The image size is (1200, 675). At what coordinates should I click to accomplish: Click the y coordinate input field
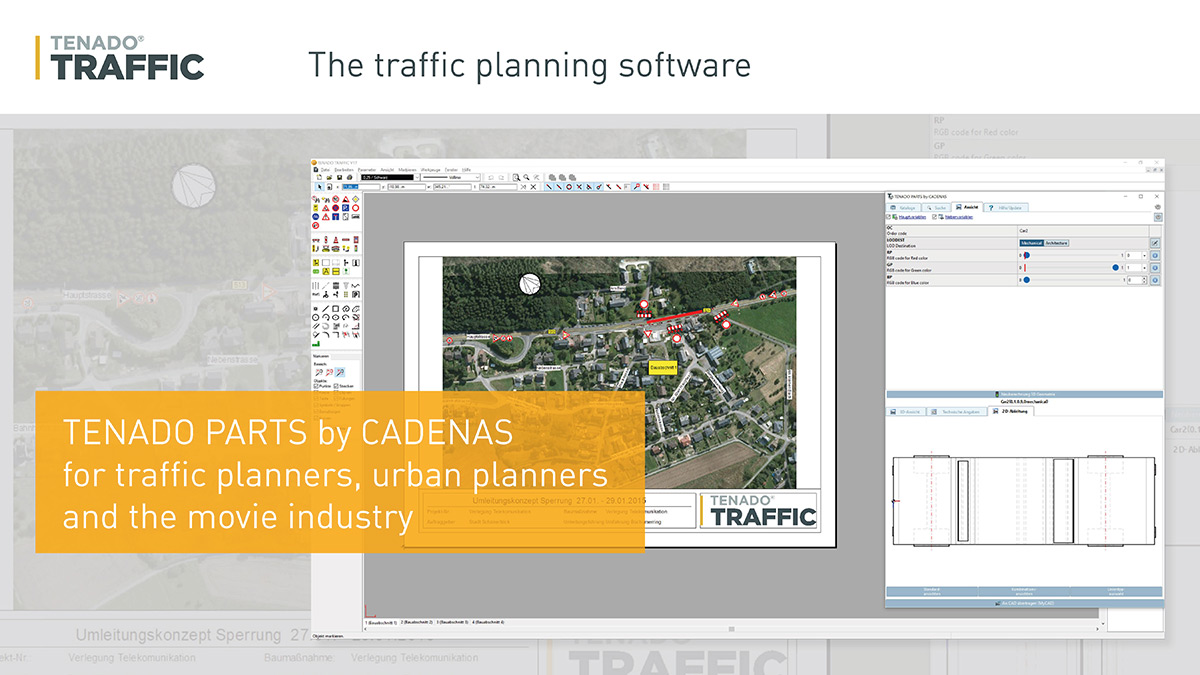pyautogui.click(x=406, y=187)
